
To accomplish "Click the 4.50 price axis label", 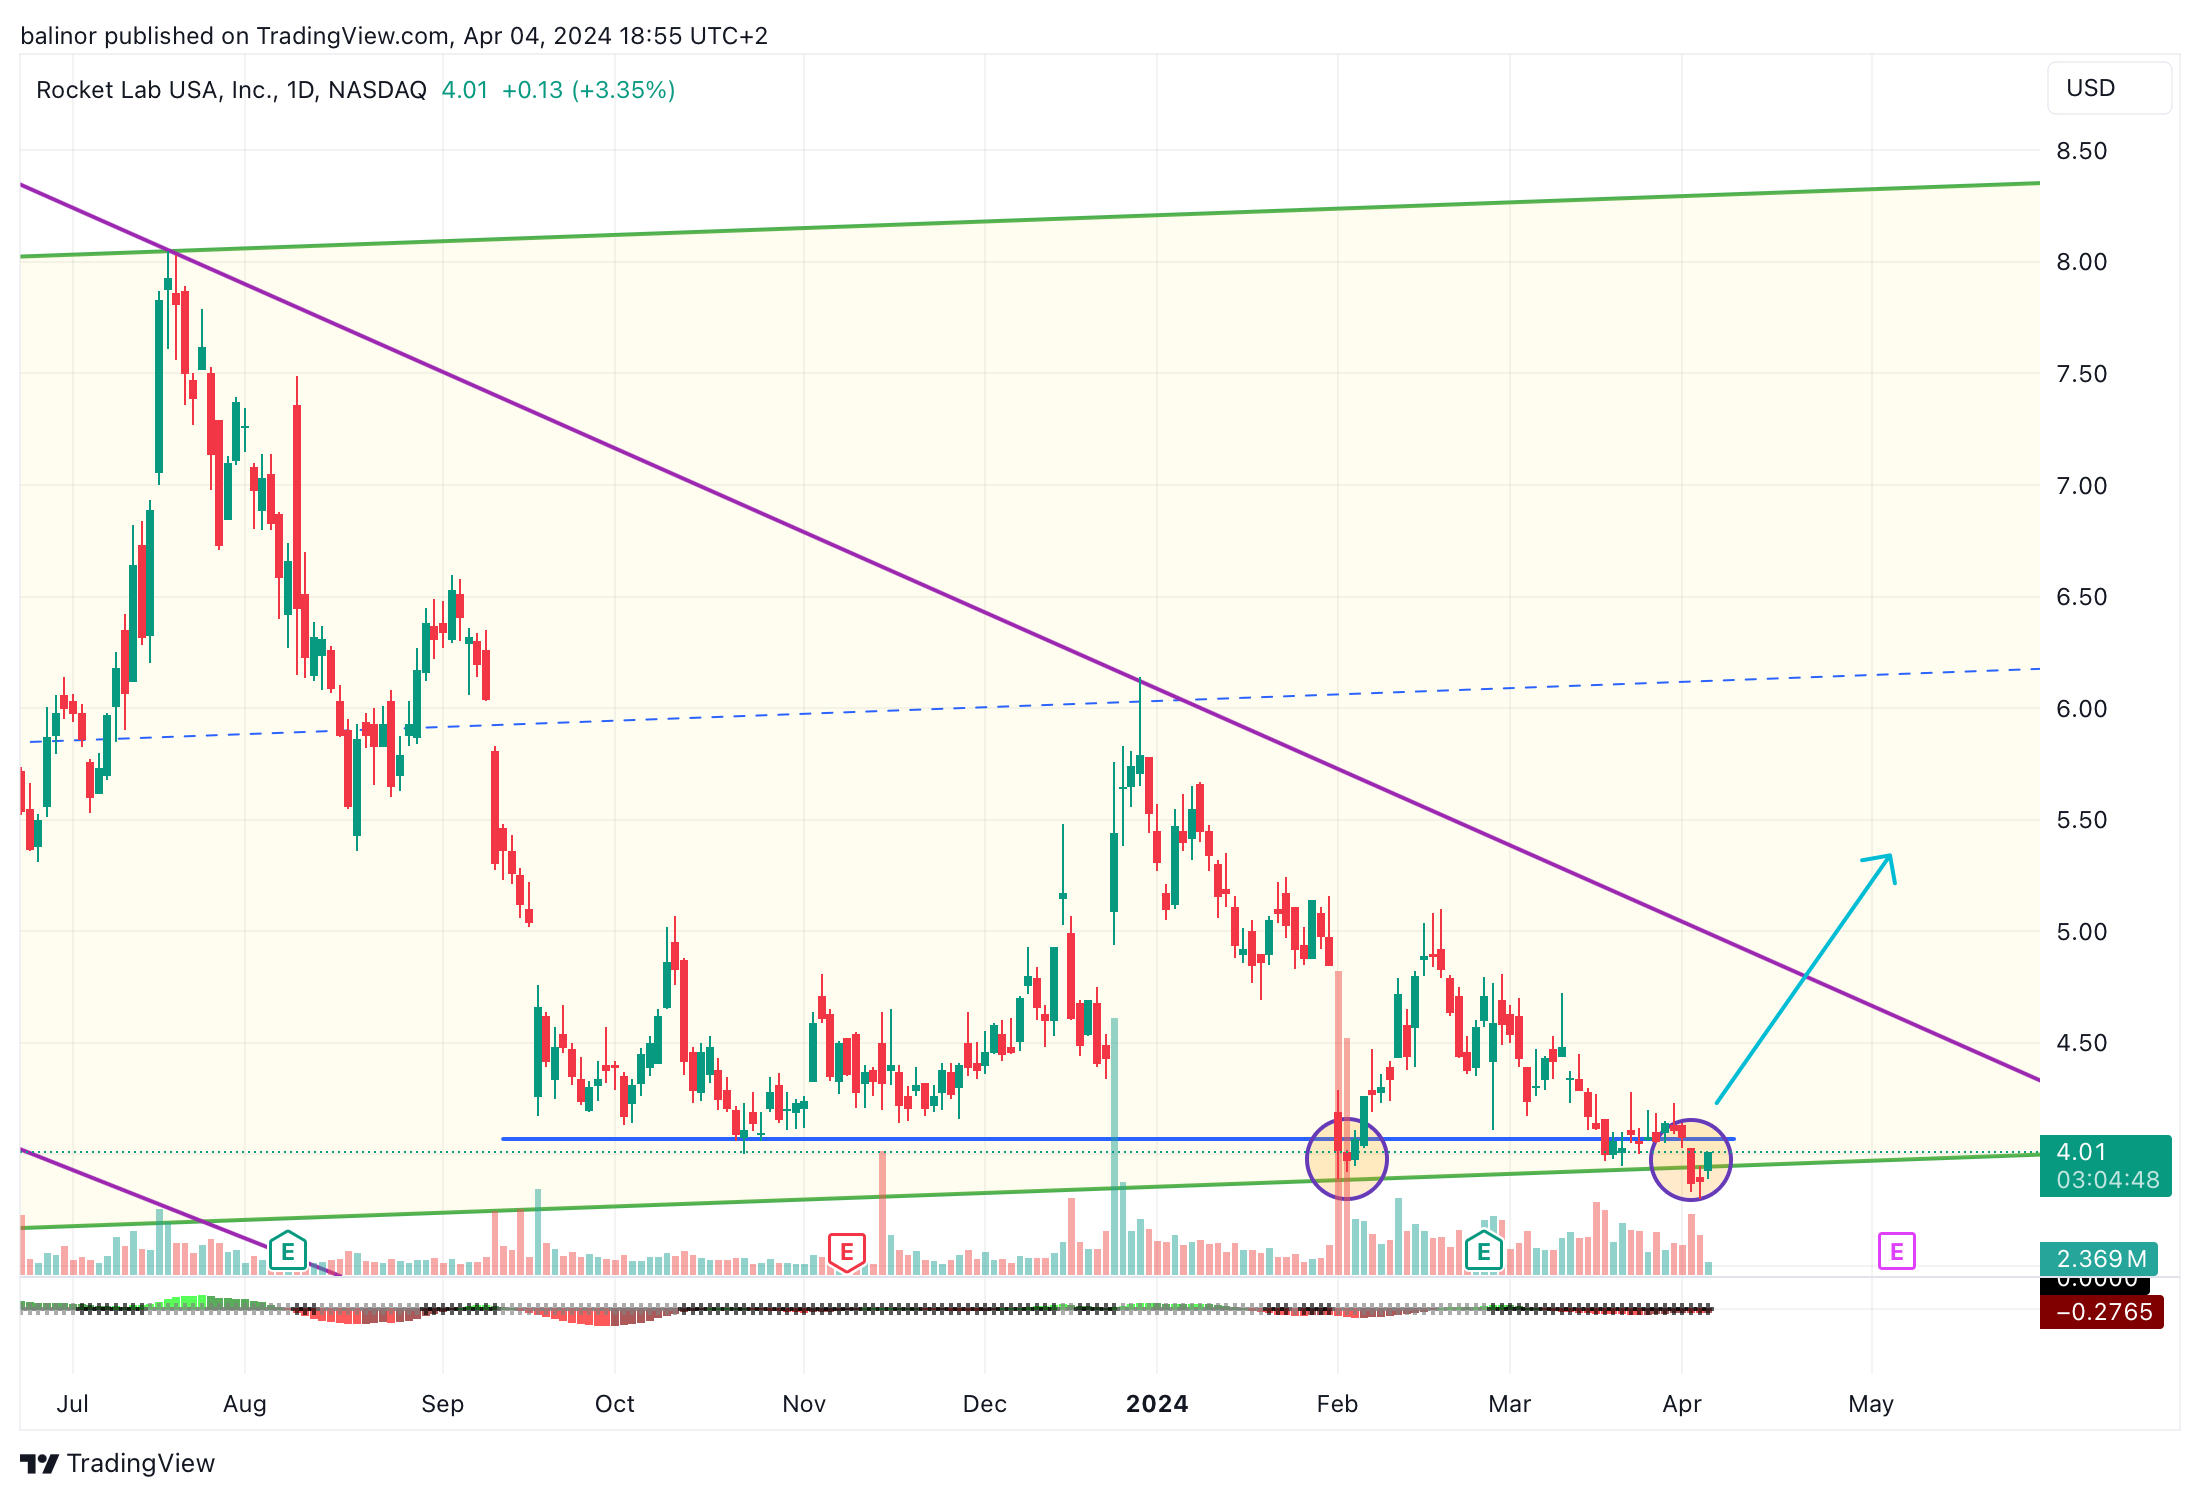I will (x=2081, y=1043).
